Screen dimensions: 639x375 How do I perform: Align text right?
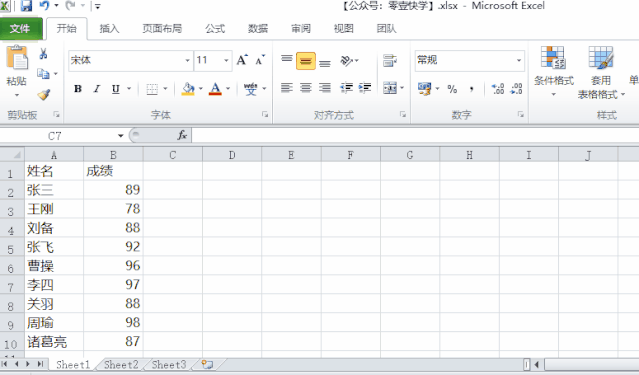point(325,88)
